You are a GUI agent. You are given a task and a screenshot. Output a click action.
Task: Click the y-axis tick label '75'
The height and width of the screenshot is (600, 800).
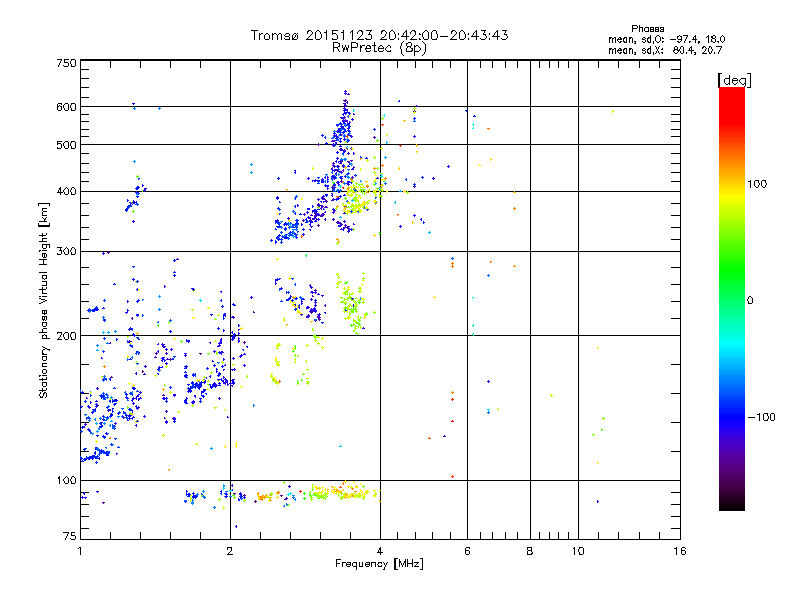tap(70, 536)
